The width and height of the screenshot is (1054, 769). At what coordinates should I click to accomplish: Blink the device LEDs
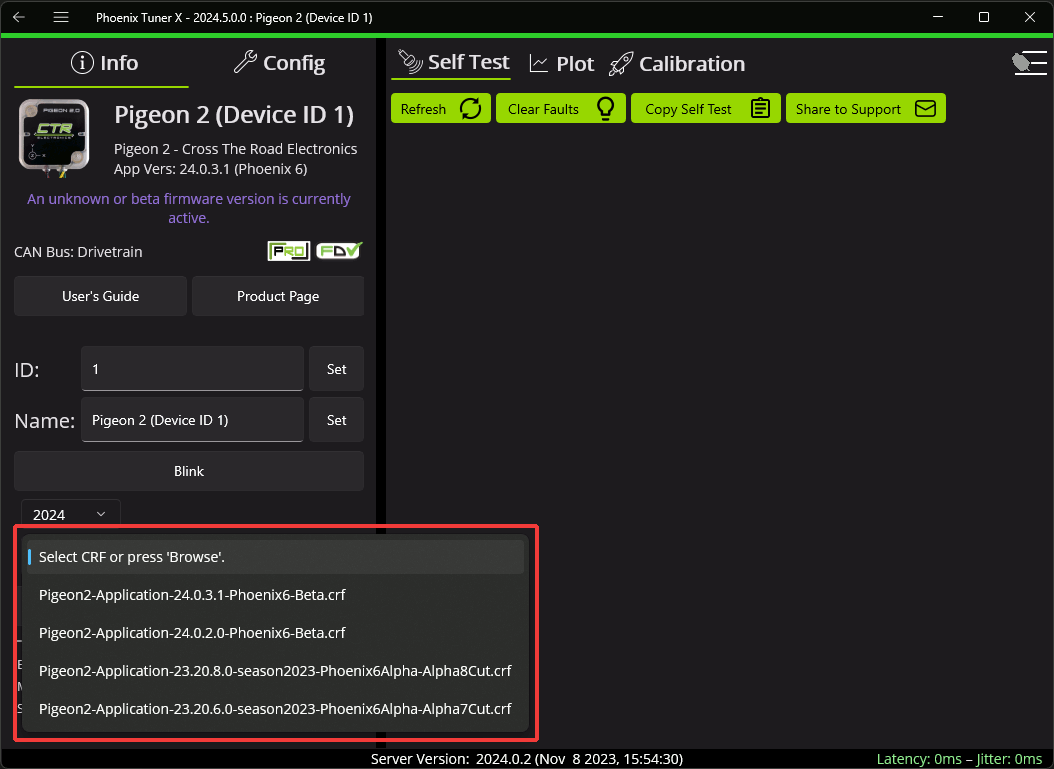pos(189,471)
